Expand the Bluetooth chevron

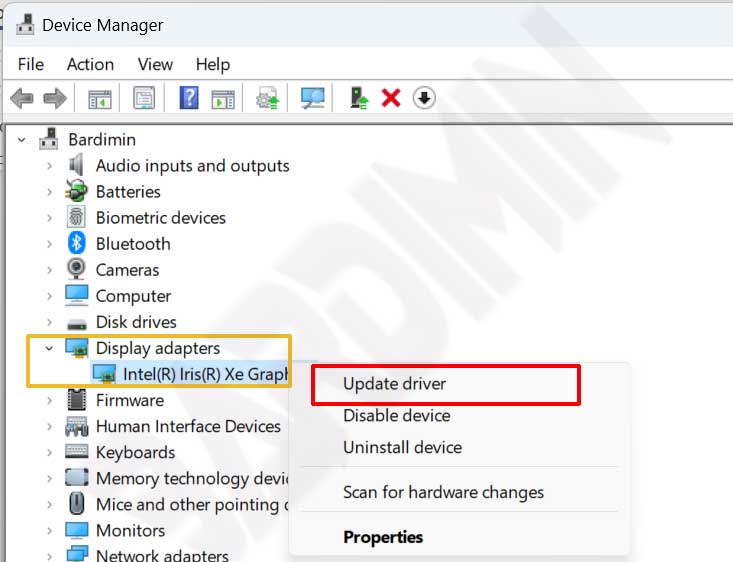(x=49, y=244)
